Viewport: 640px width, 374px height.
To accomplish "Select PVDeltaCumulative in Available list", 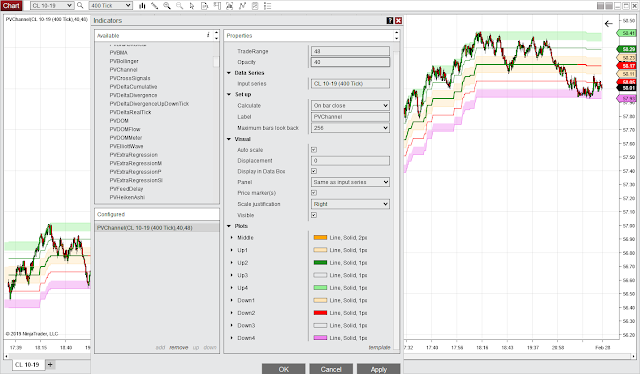I will pyautogui.click(x=133, y=87).
